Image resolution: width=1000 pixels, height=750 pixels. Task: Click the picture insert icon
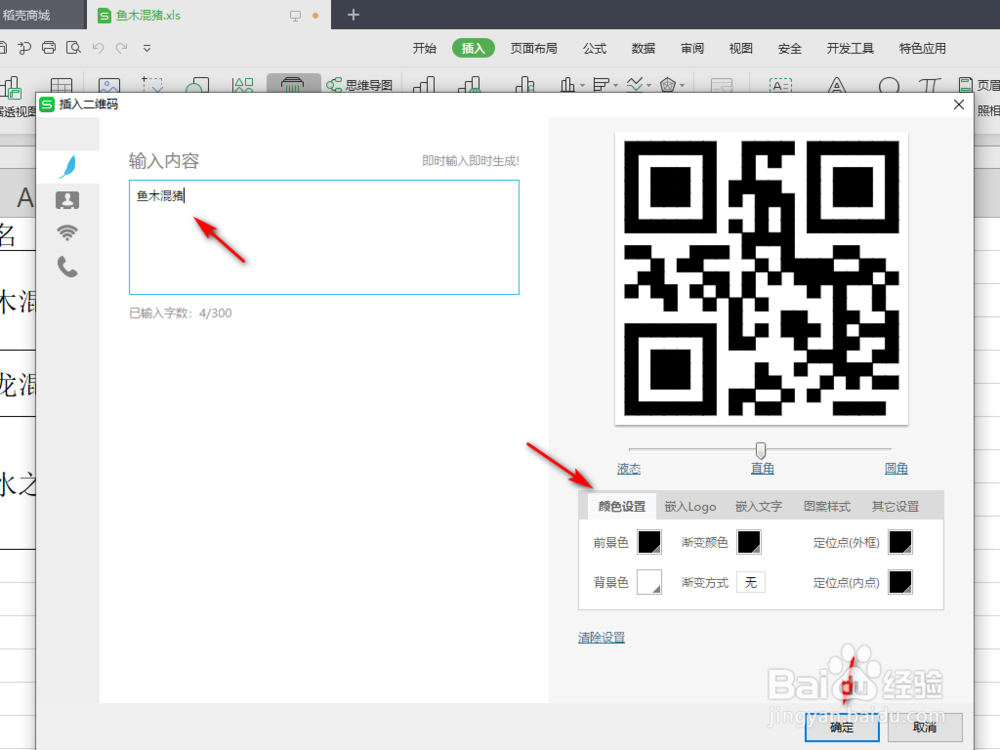coord(109,85)
